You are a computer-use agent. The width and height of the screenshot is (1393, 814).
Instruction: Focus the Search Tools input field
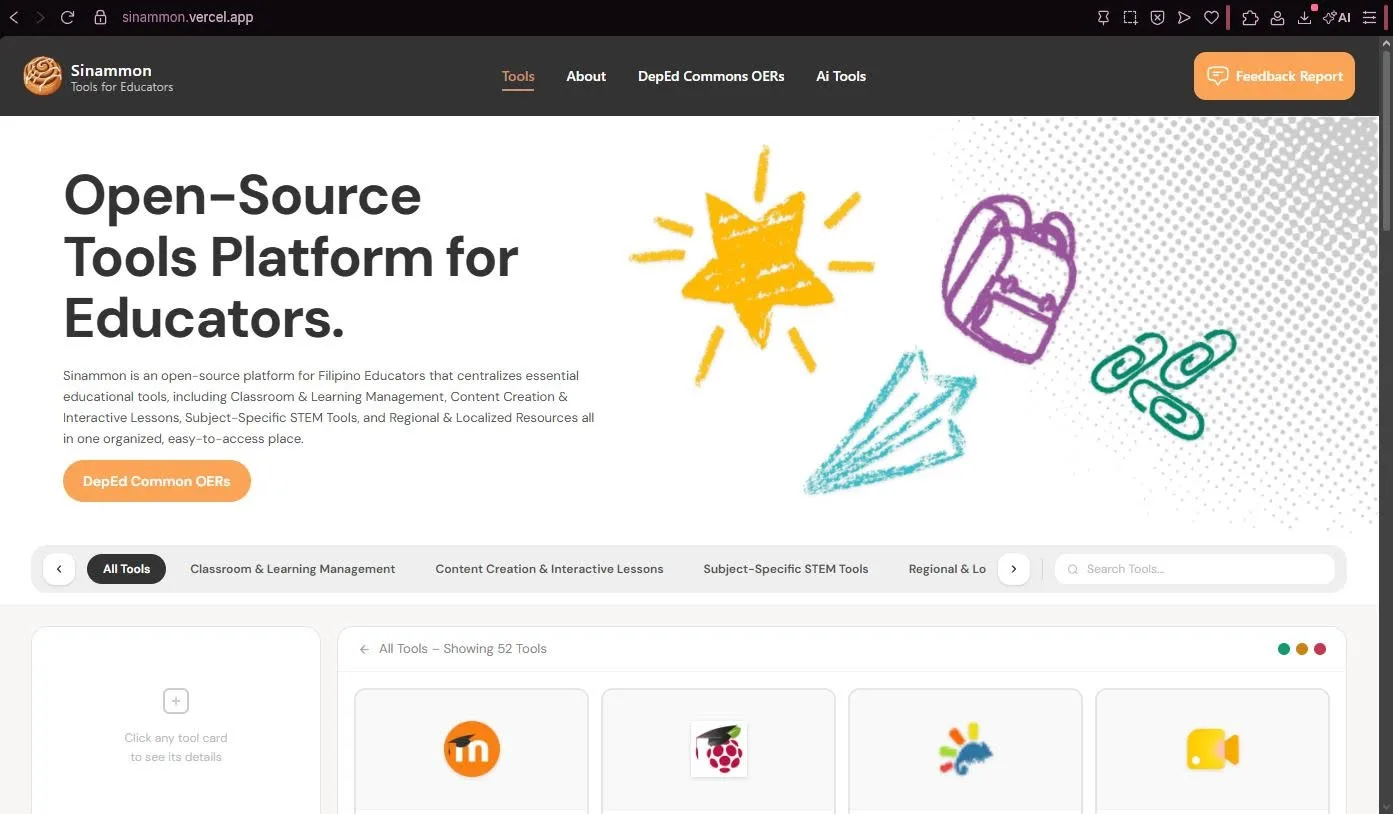coord(1195,569)
